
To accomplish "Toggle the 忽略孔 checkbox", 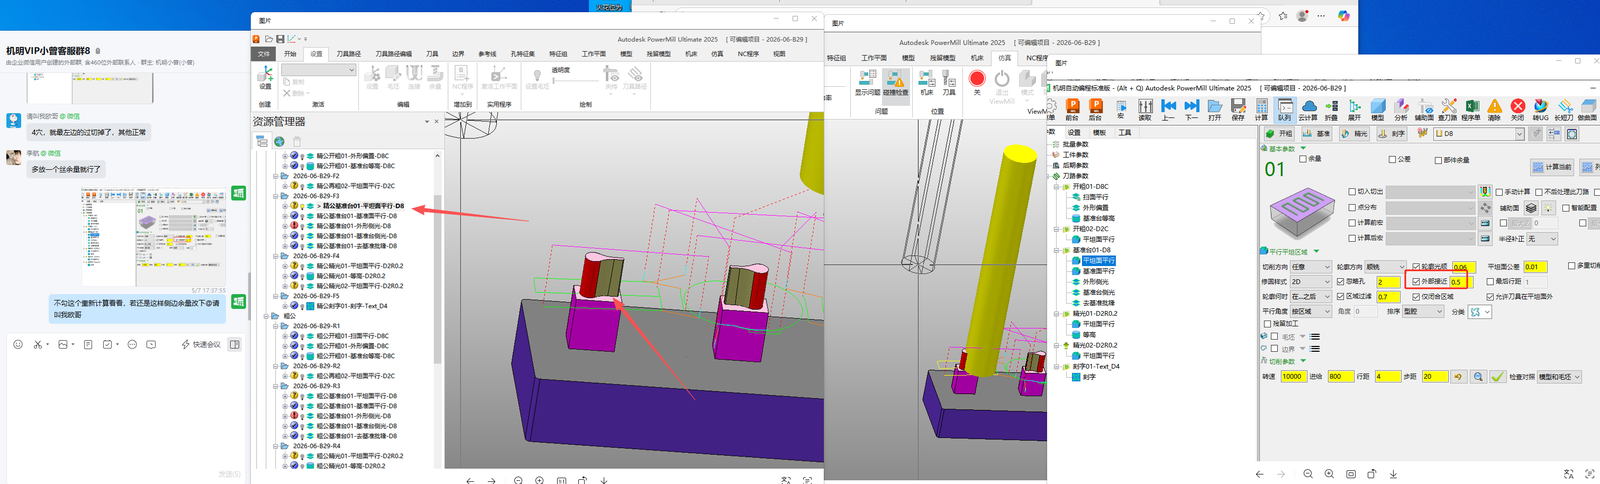I will 1340,281.
